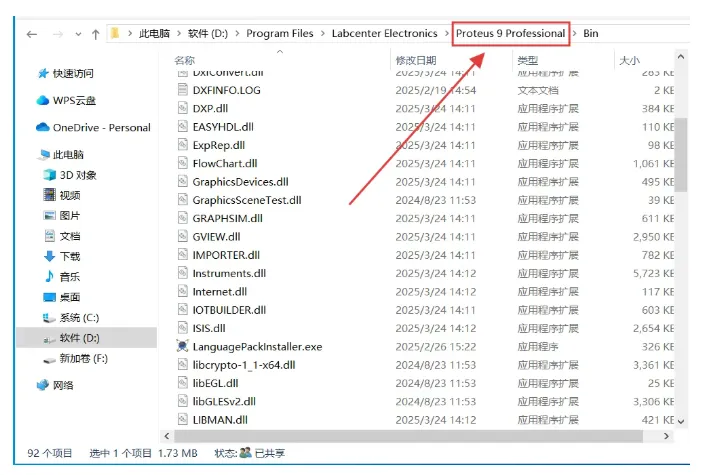
Task: Click the GraphicsSceneTest.dll file icon
Action: tap(182, 200)
